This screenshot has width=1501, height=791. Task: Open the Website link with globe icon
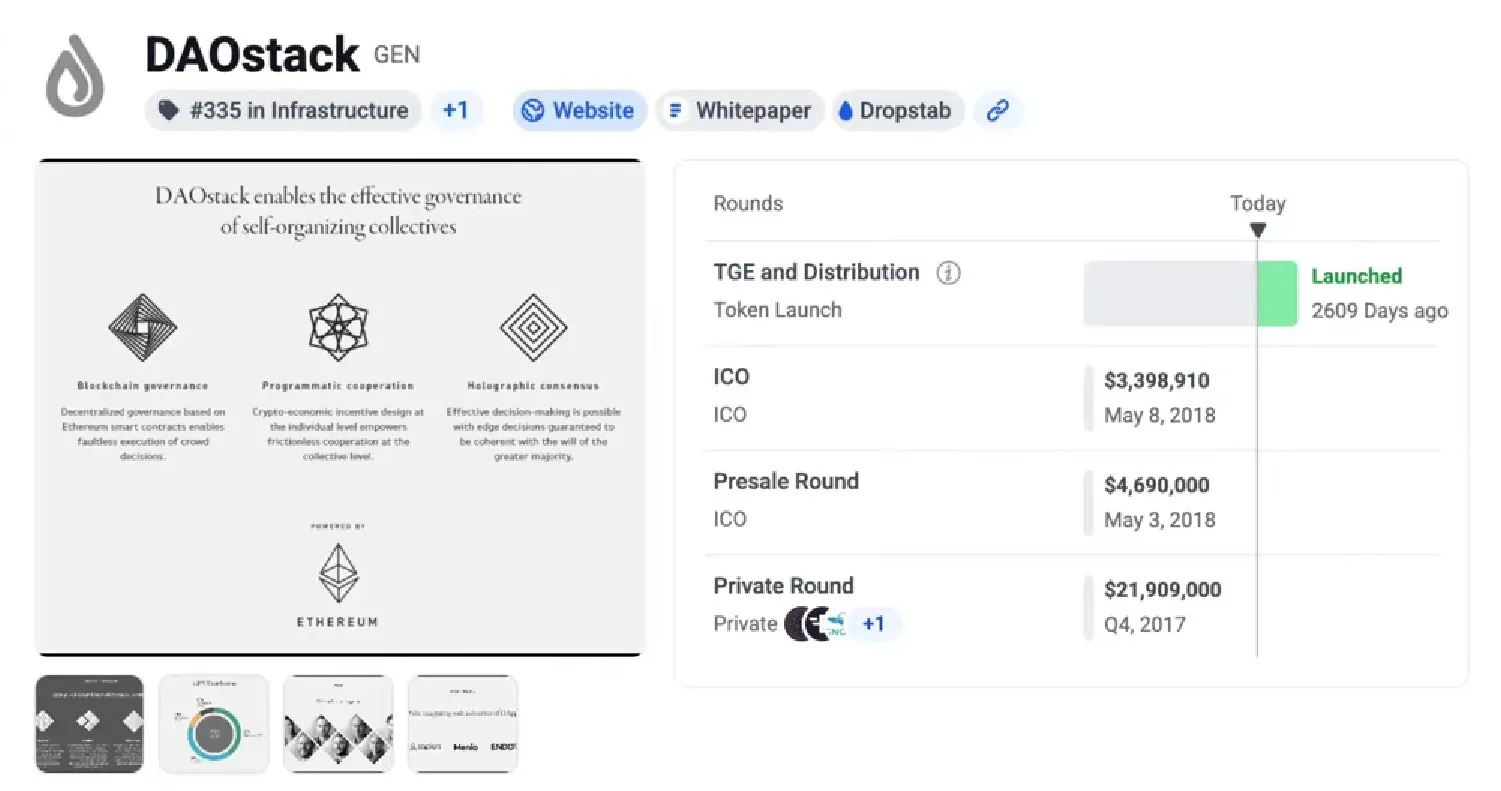tap(579, 110)
